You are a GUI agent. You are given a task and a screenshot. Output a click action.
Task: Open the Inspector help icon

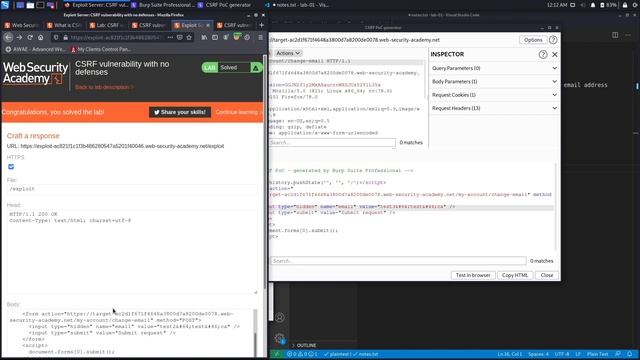coord(543,54)
